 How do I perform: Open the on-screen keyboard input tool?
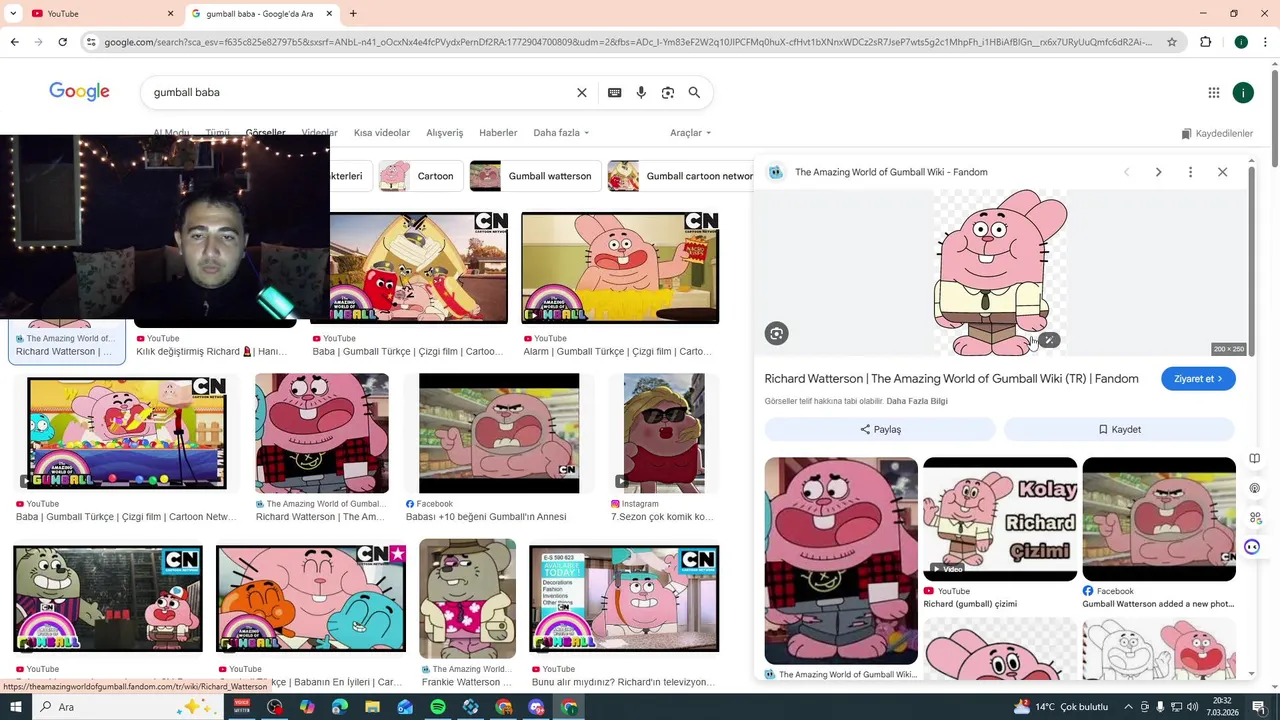[x=615, y=92]
